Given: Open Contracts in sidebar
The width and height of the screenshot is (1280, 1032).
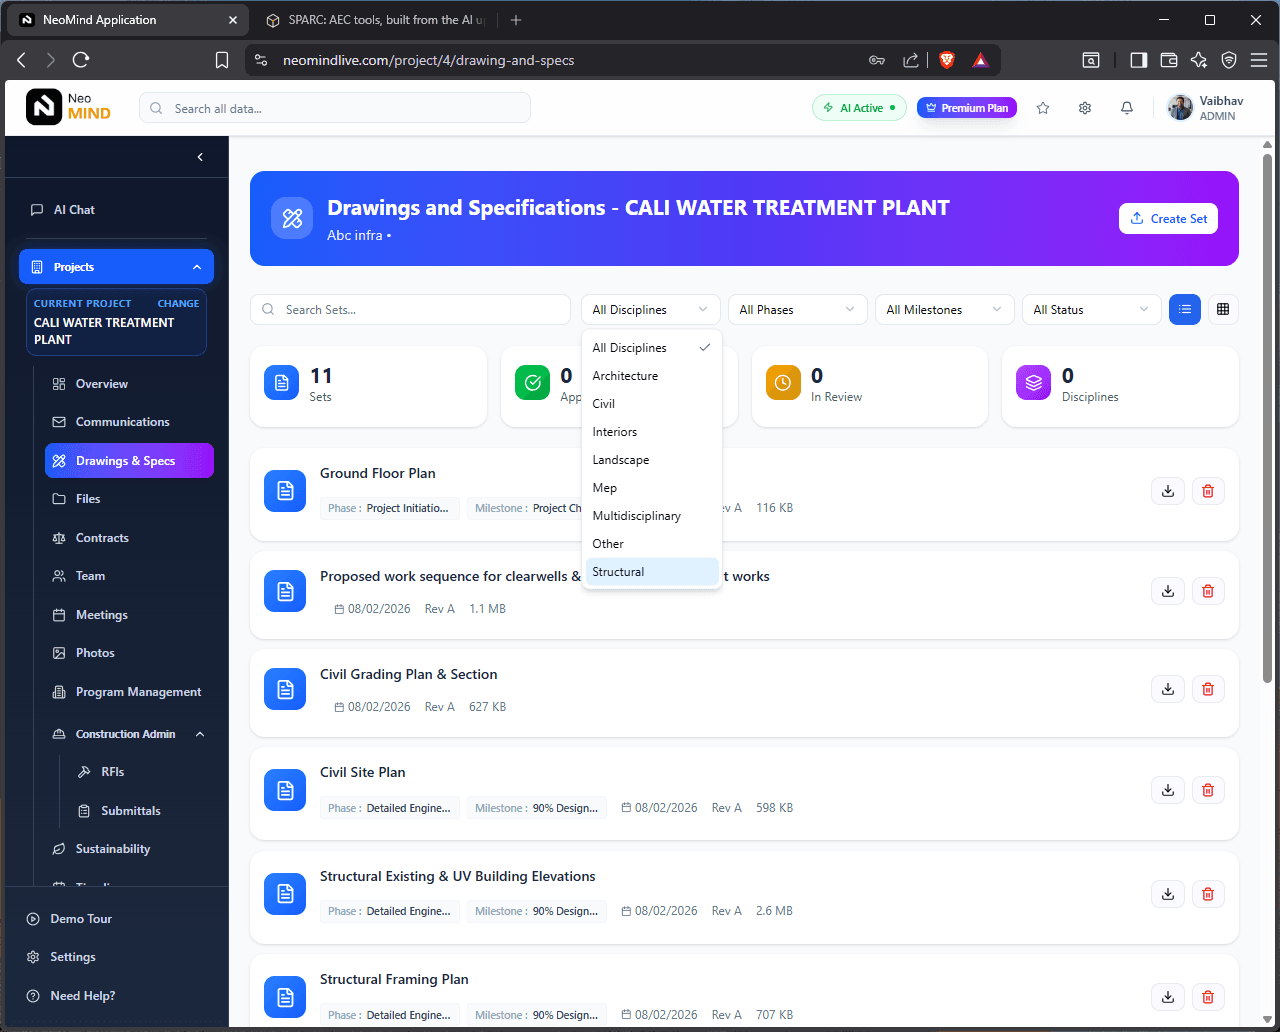Looking at the screenshot, I should tap(130, 538).
